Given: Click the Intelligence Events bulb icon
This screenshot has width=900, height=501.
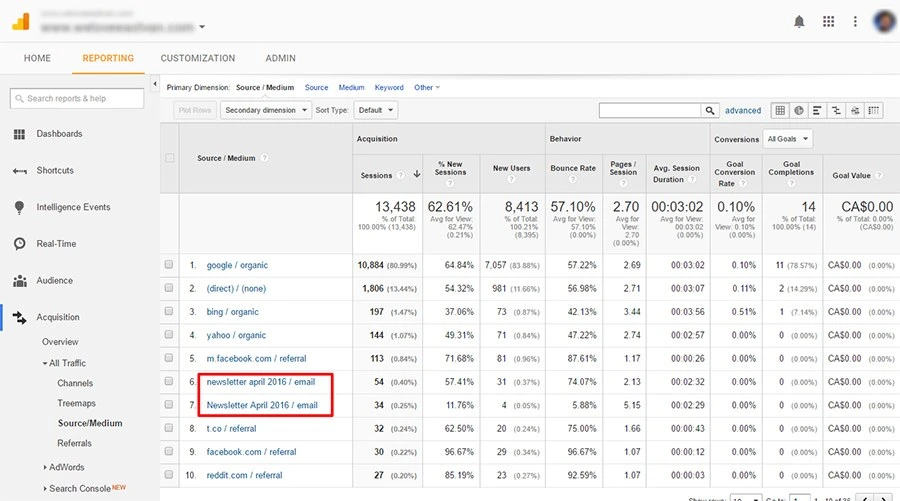Looking at the screenshot, I should pyautogui.click(x=20, y=208).
